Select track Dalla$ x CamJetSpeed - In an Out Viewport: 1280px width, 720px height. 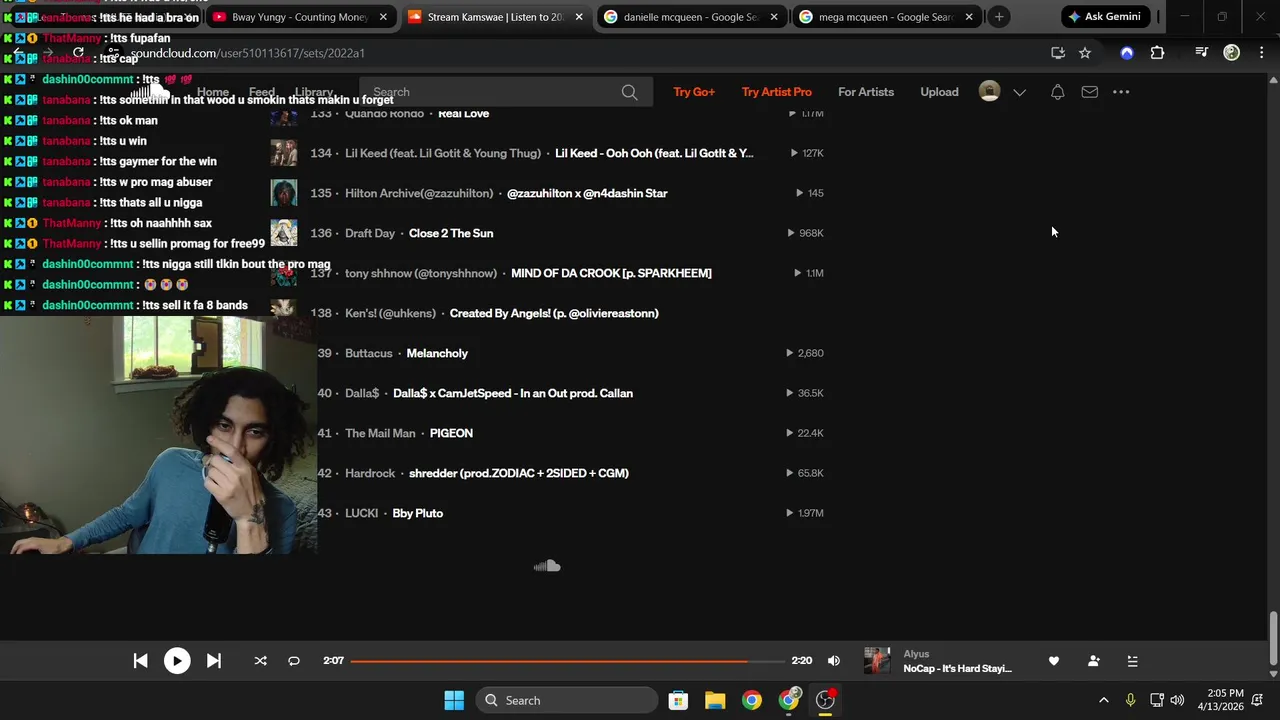[513, 393]
